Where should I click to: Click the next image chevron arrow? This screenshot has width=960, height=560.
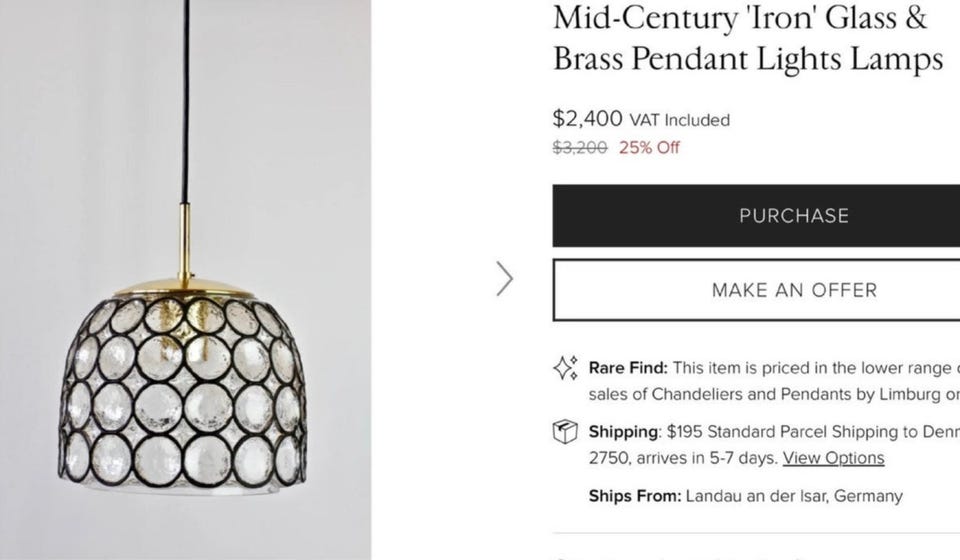pos(505,279)
